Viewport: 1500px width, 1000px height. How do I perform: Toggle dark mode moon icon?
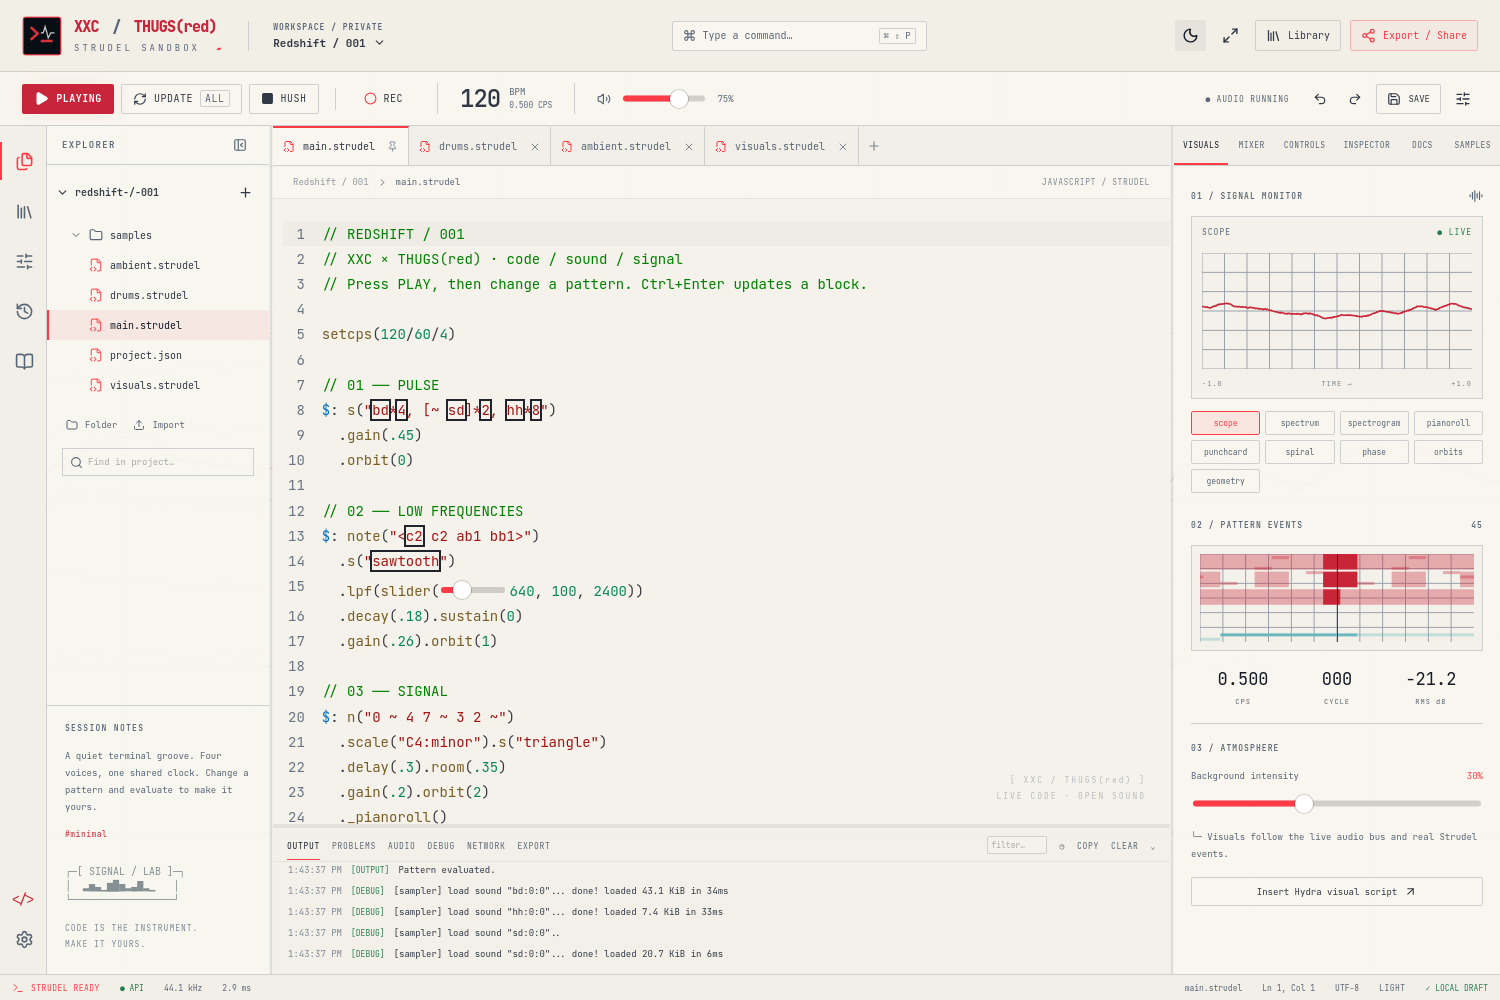click(x=1190, y=36)
